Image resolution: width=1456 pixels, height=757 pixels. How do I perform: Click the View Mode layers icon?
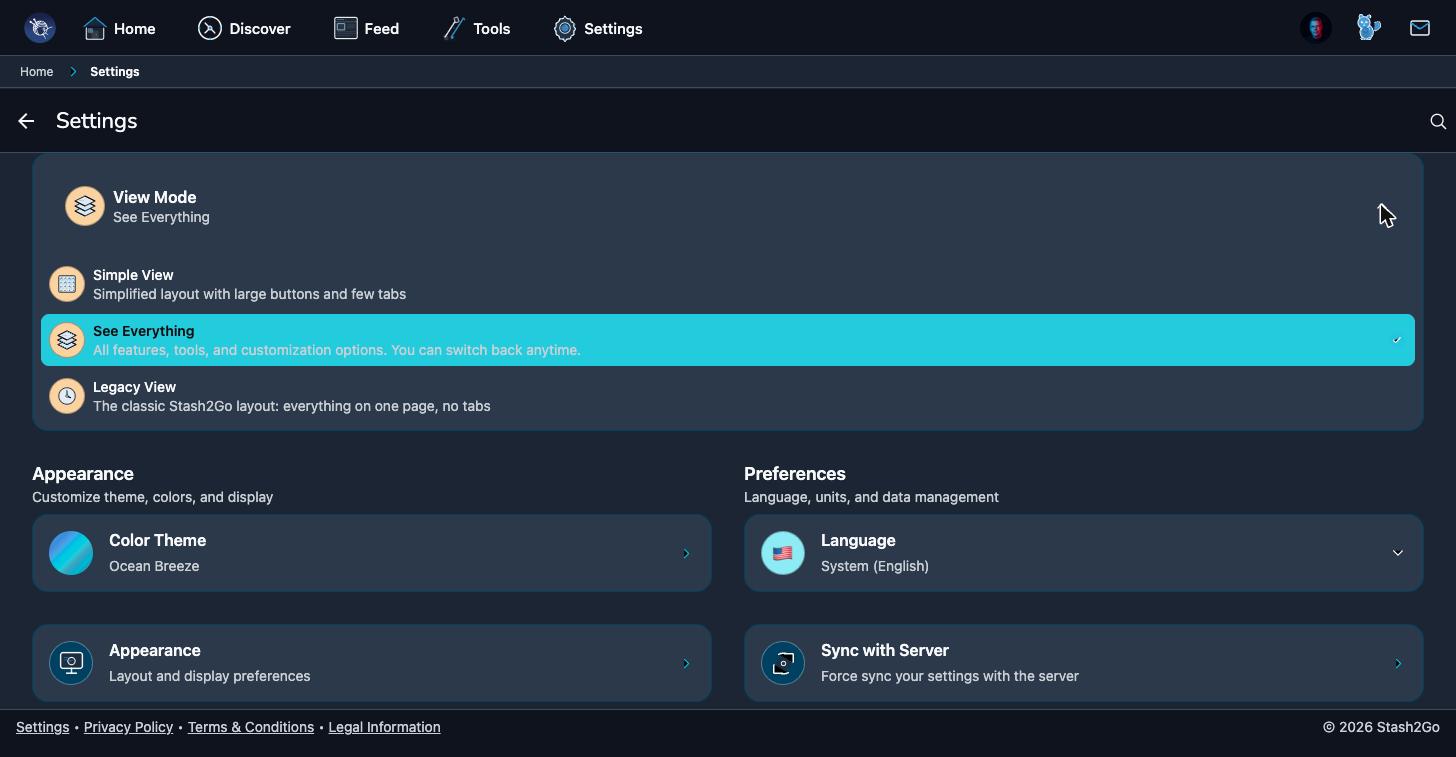point(85,206)
